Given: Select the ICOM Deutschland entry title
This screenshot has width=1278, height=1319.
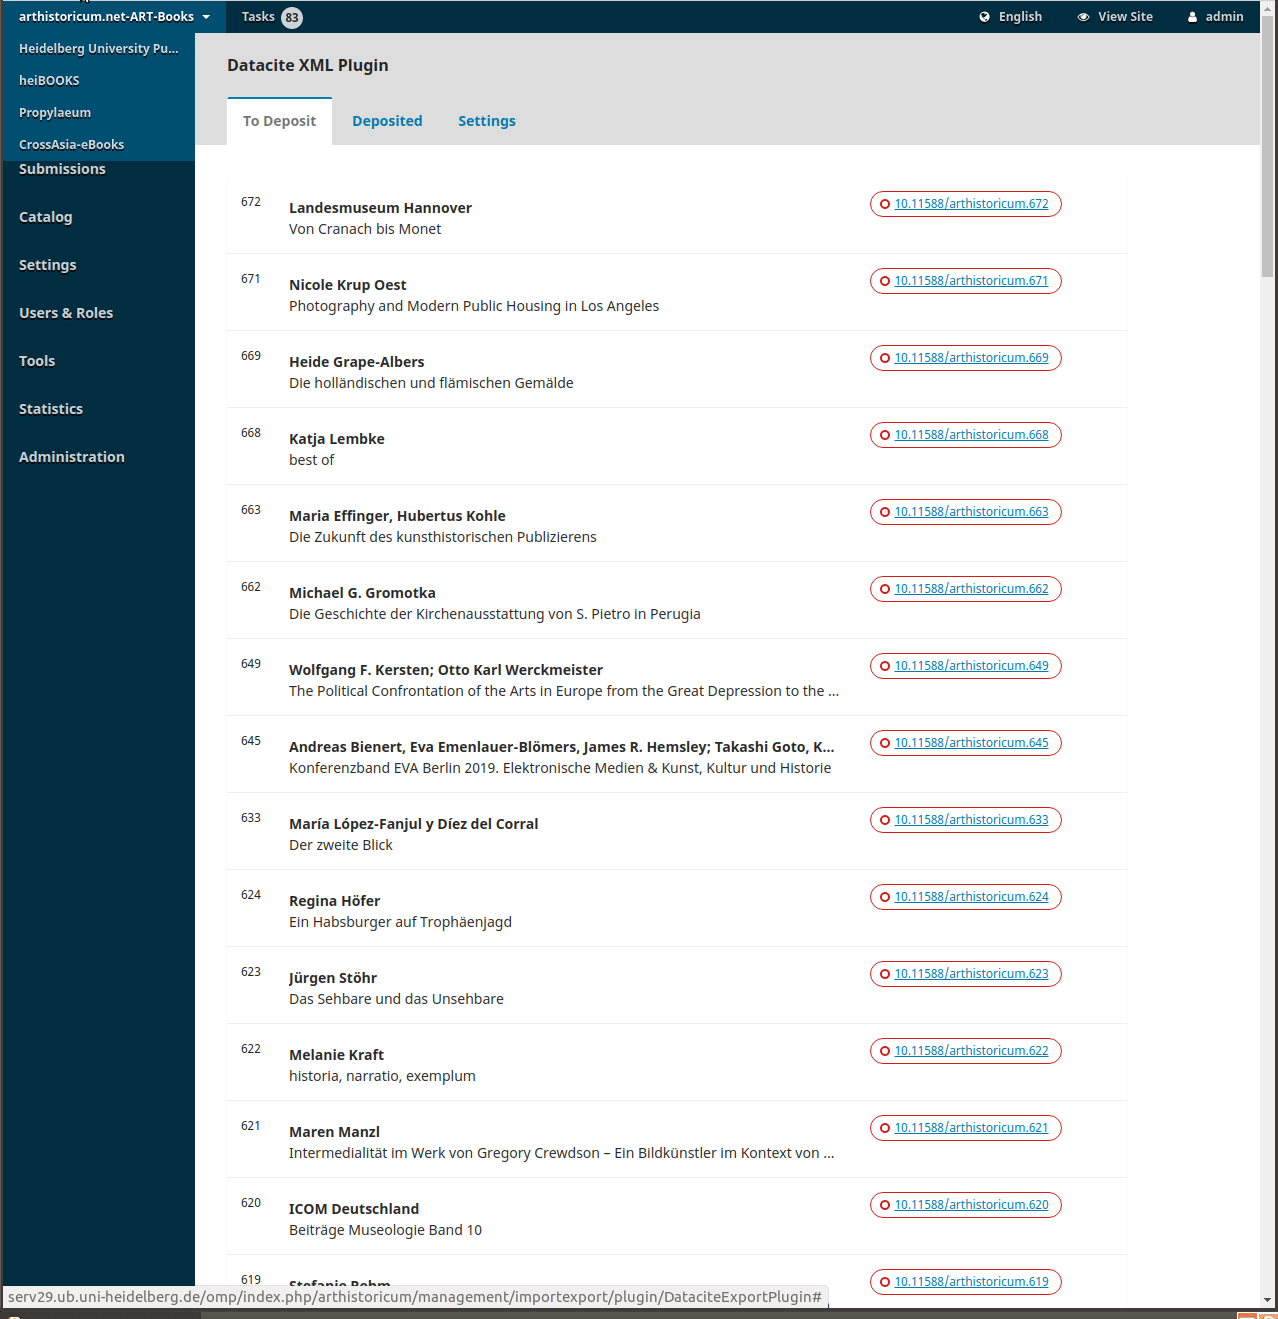Looking at the screenshot, I should [354, 1209].
